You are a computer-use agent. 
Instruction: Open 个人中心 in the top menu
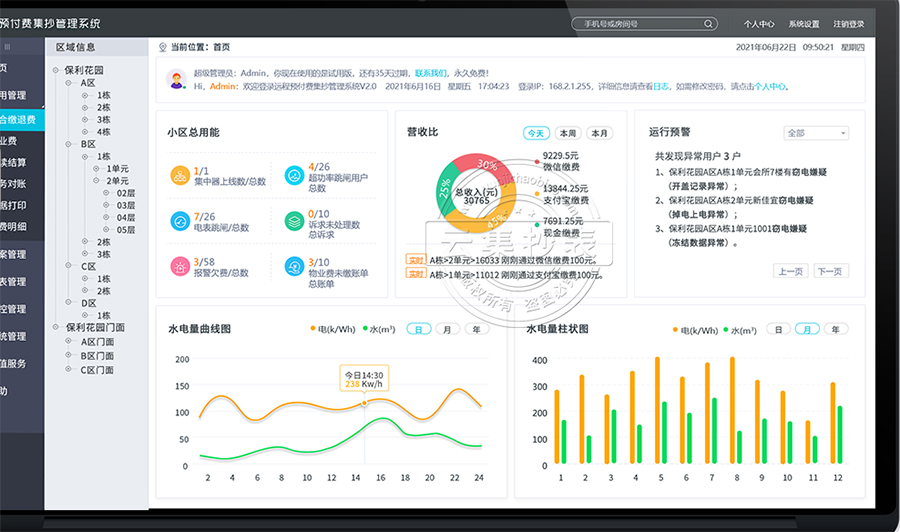click(x=759, y=23)
